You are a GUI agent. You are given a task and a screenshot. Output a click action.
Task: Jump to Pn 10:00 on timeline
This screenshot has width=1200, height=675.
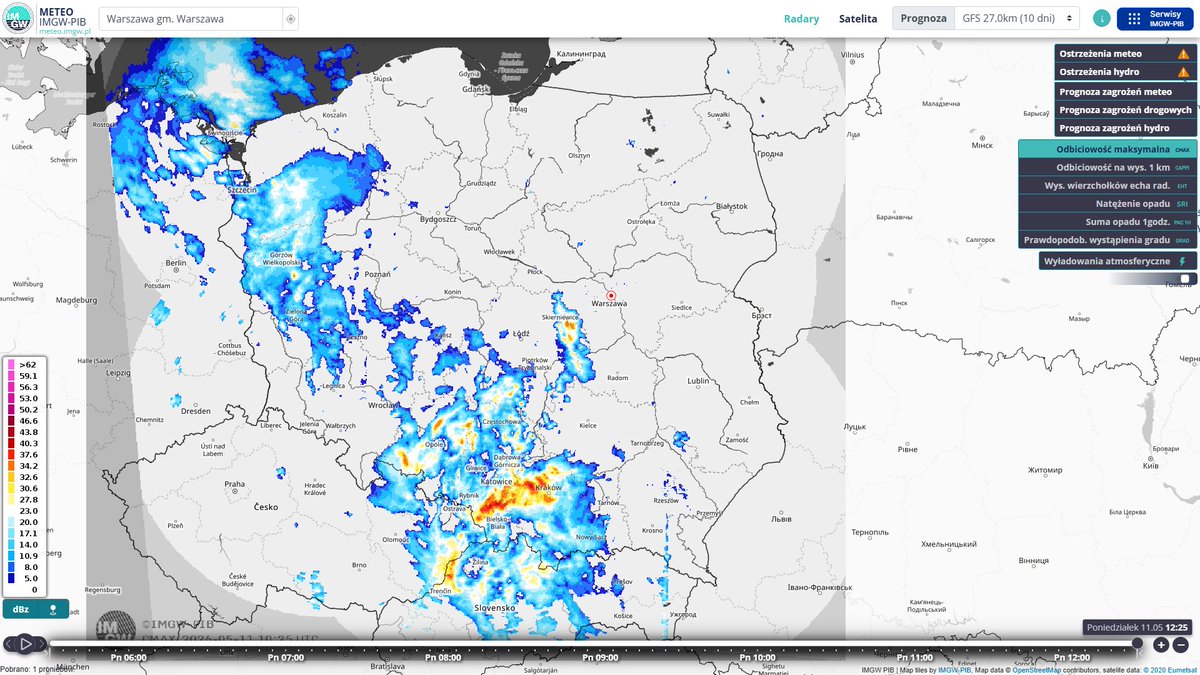[x=758, y=658]
